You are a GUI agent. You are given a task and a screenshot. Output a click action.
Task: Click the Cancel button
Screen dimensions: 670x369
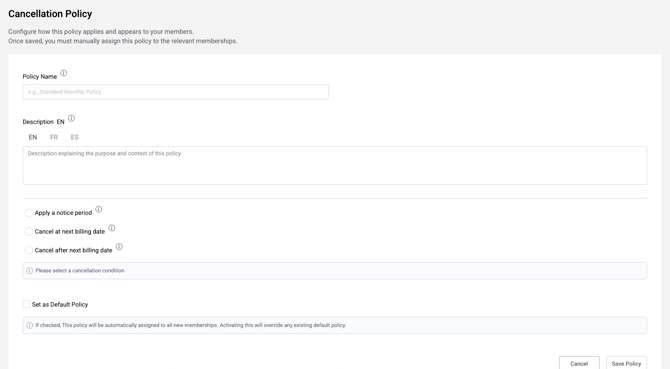pos(579,363)
